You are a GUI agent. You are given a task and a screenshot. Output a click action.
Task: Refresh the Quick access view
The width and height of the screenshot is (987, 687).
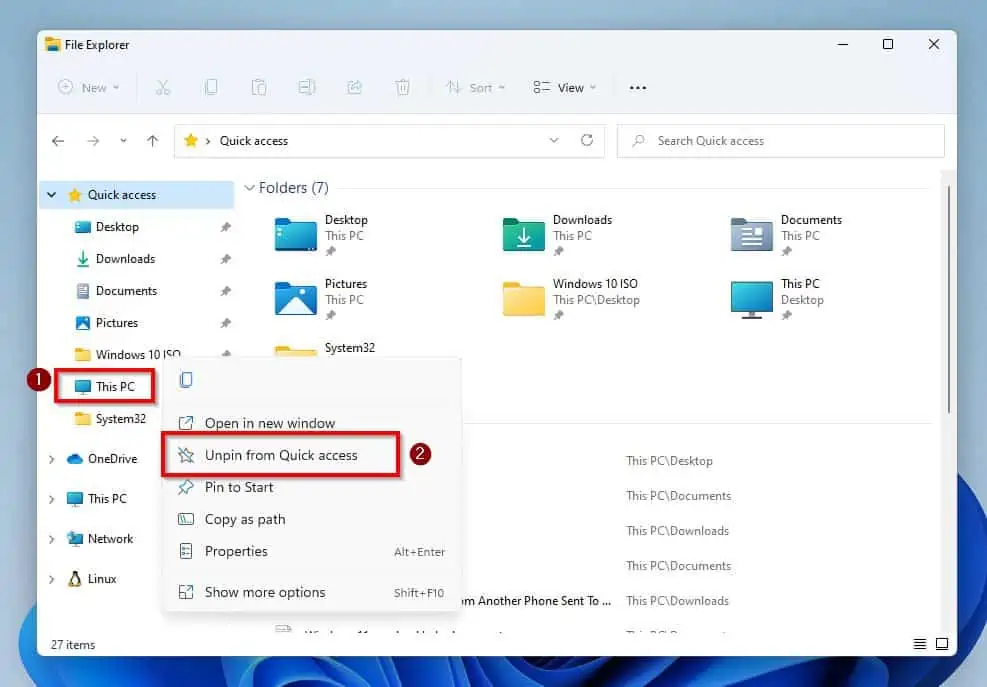point(587,140)
